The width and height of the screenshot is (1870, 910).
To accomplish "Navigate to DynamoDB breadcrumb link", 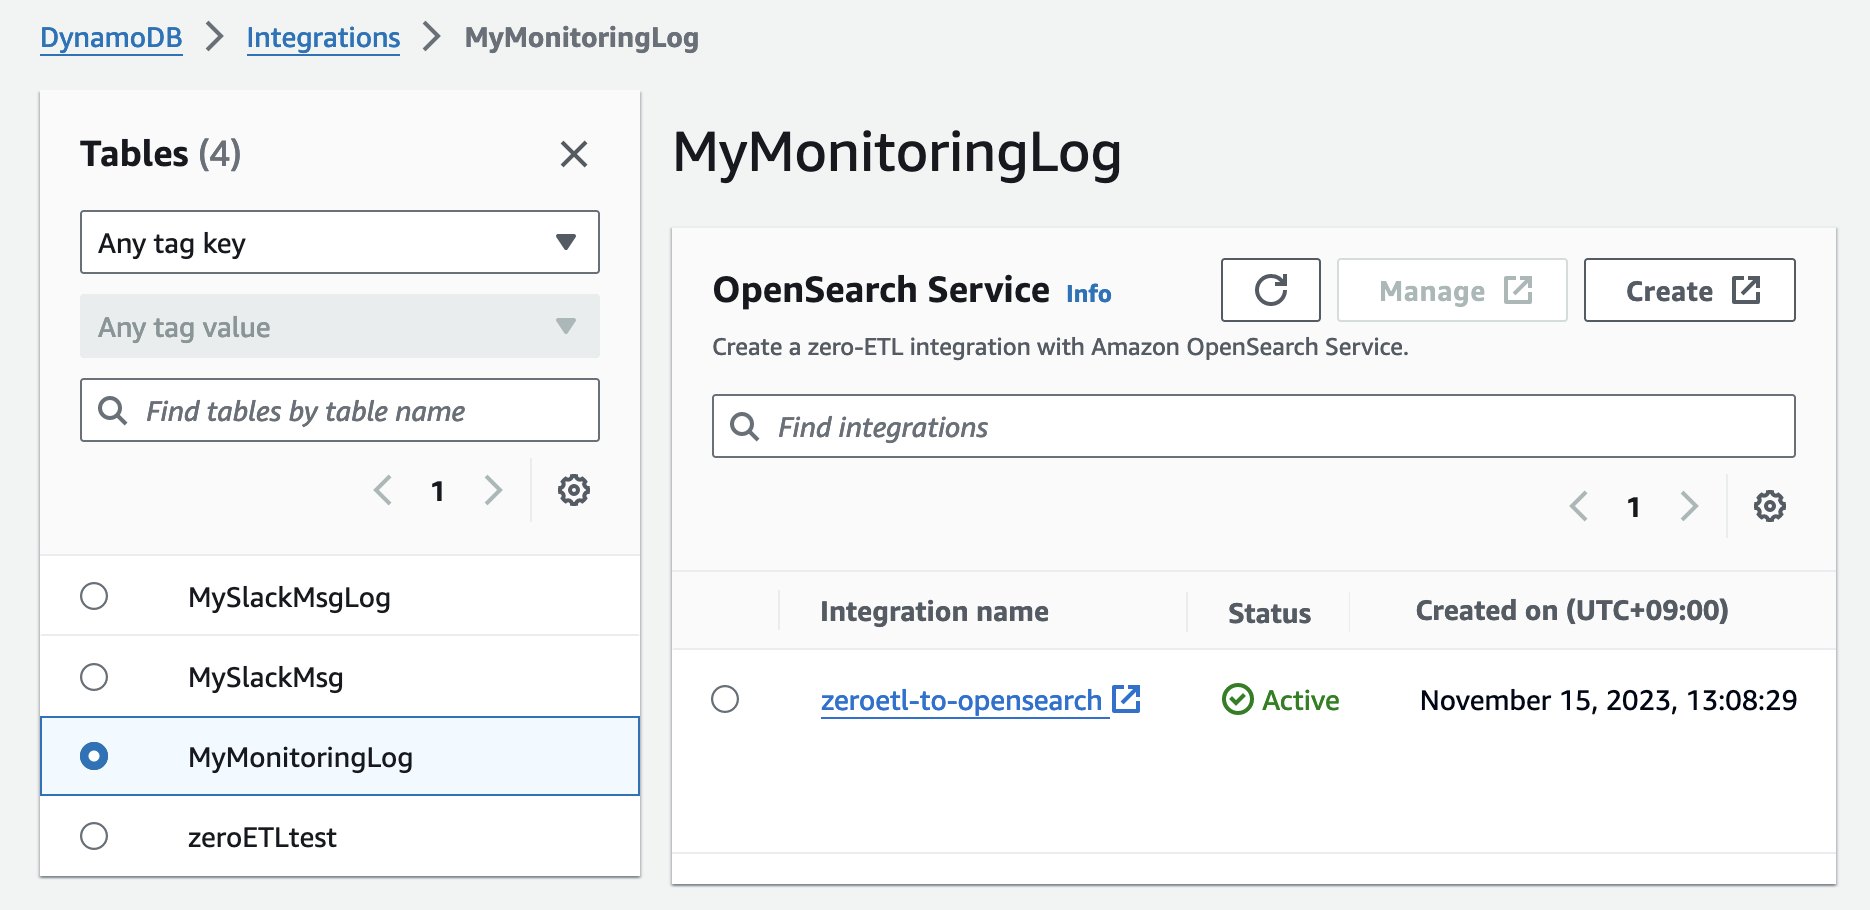I will [111, 38].
